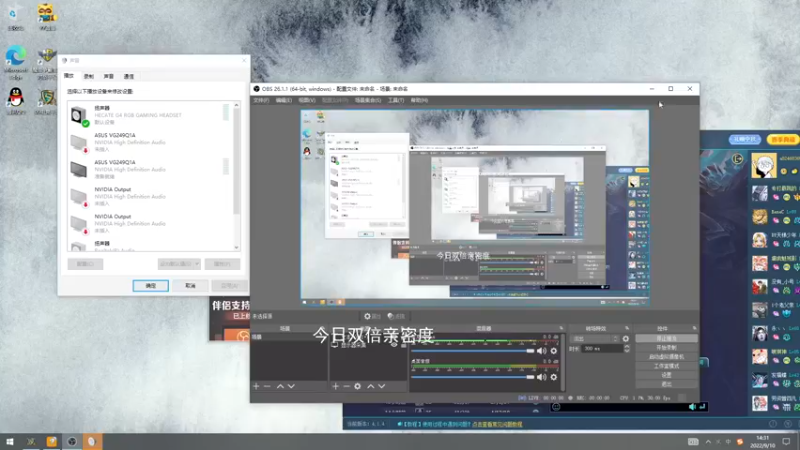The image size is (800, 450).
Task: Click the top mixer channel volume slider
Action: click(x=472, y=351)
